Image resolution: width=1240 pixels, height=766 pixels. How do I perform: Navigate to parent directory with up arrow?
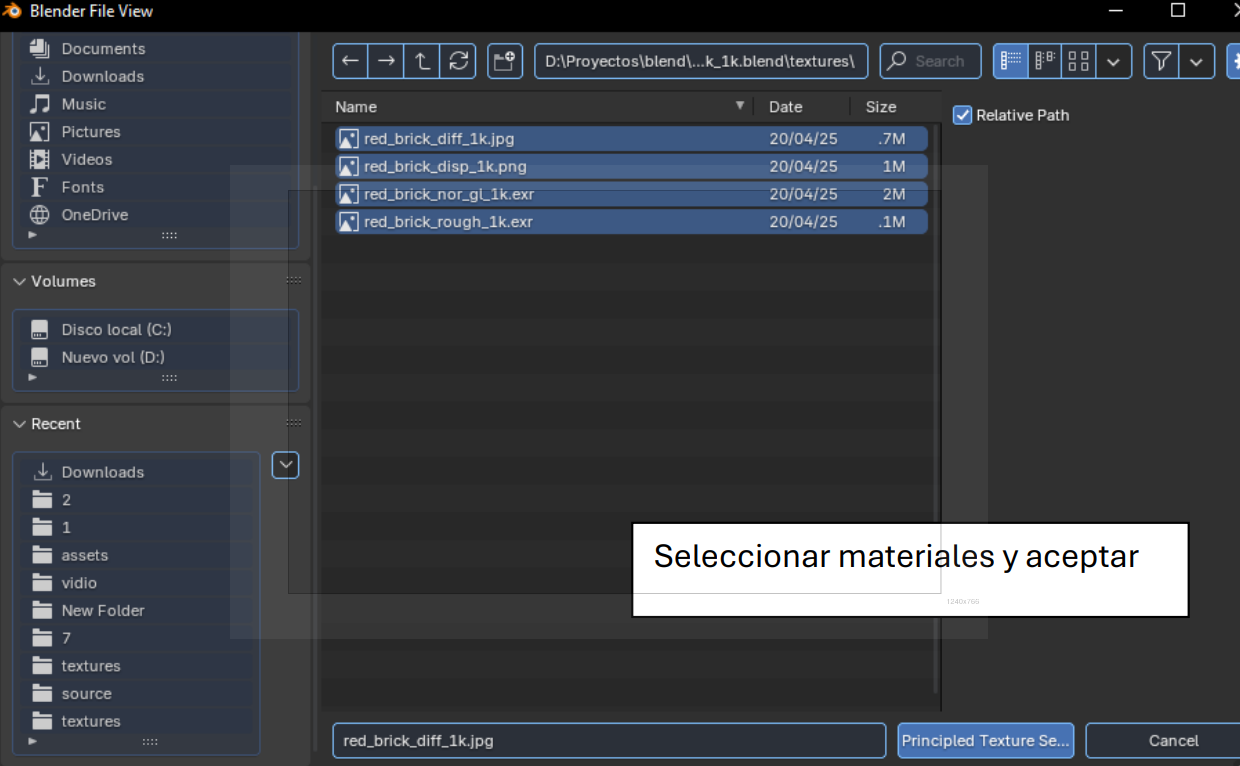point(421,61)
